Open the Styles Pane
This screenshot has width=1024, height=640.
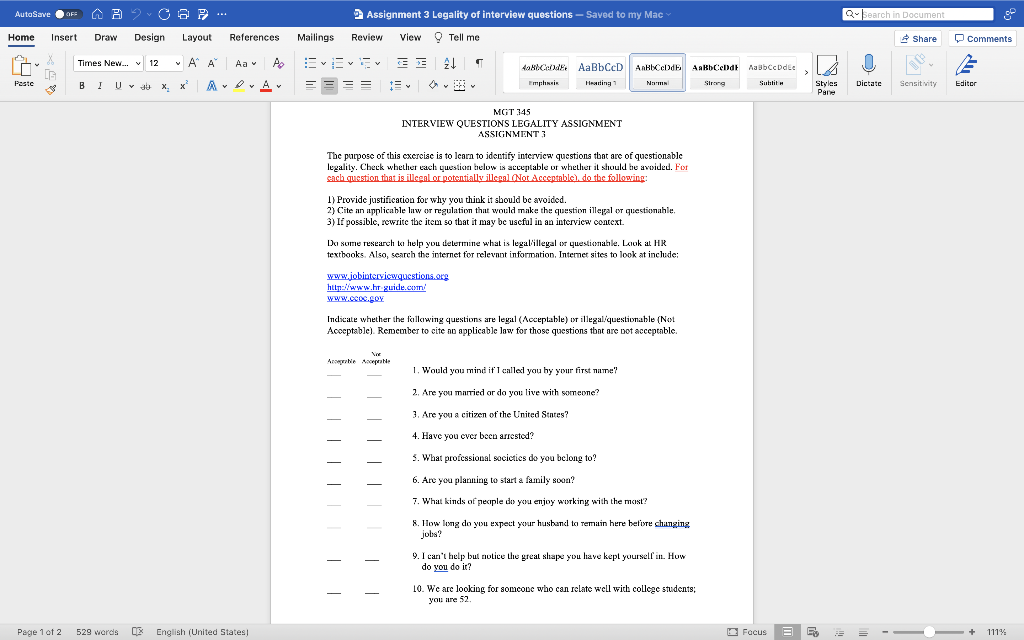pyautogui.click(x=827, y=72)
